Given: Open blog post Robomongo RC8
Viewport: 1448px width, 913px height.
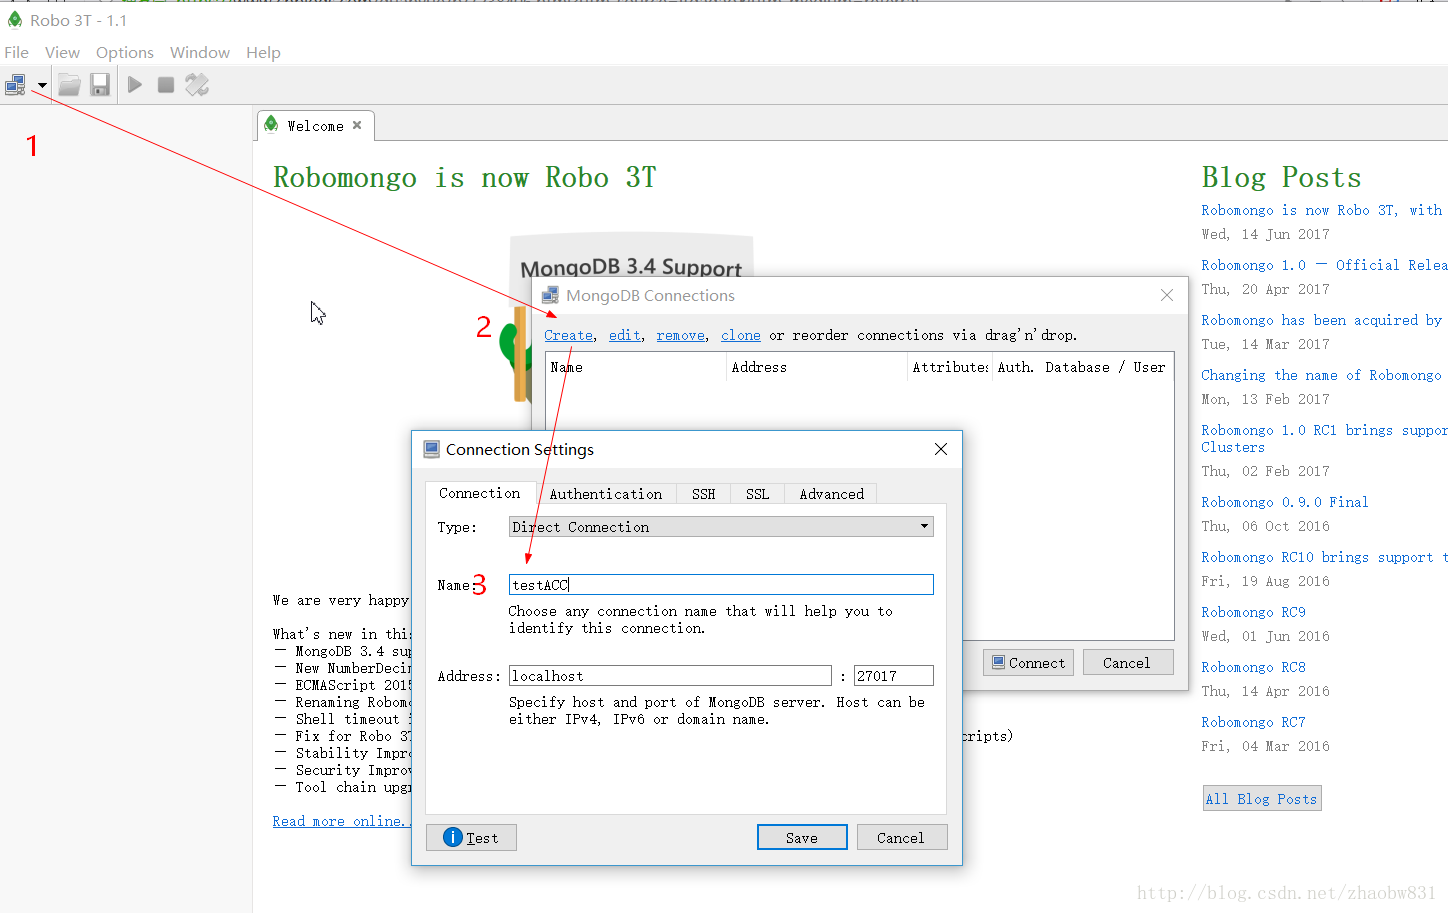Looking at the screenshot, I should pyautogui.click(x=1254, y=667).
